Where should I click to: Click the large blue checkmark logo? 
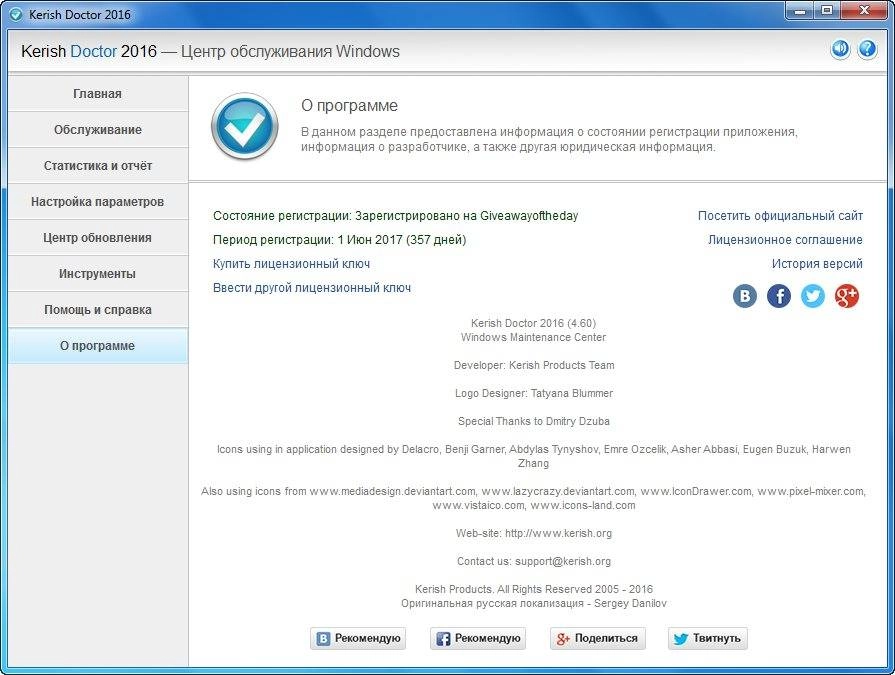[245, 127]
